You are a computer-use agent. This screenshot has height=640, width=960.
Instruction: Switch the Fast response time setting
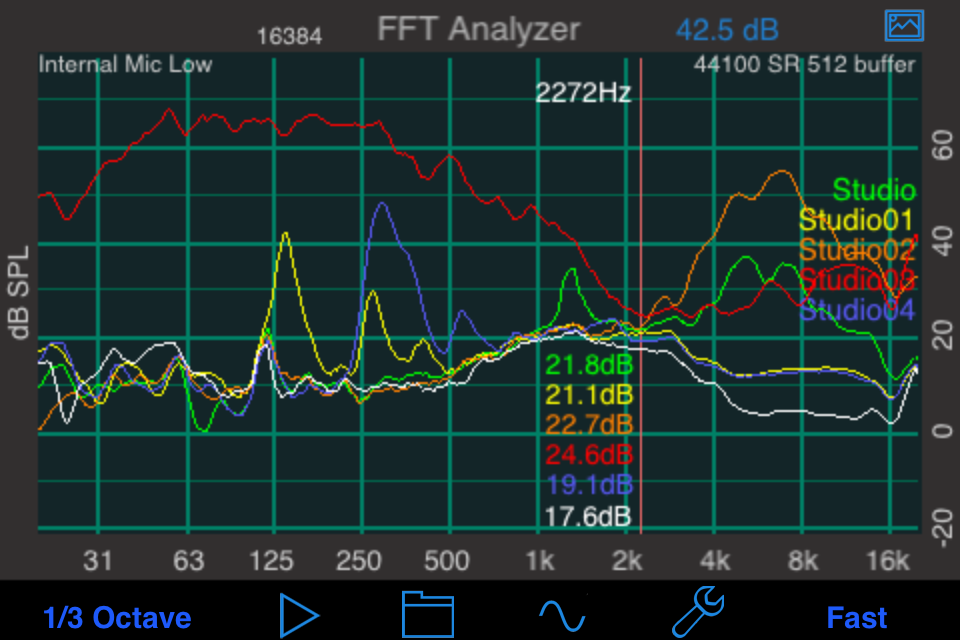(857, 617)
